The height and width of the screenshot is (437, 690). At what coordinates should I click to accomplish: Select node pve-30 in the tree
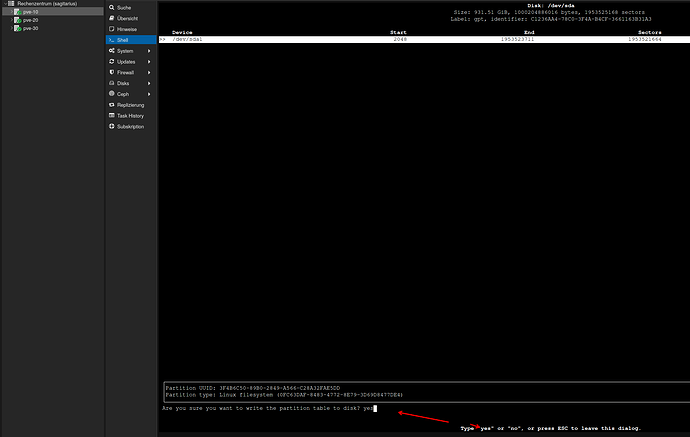[53, 28]
